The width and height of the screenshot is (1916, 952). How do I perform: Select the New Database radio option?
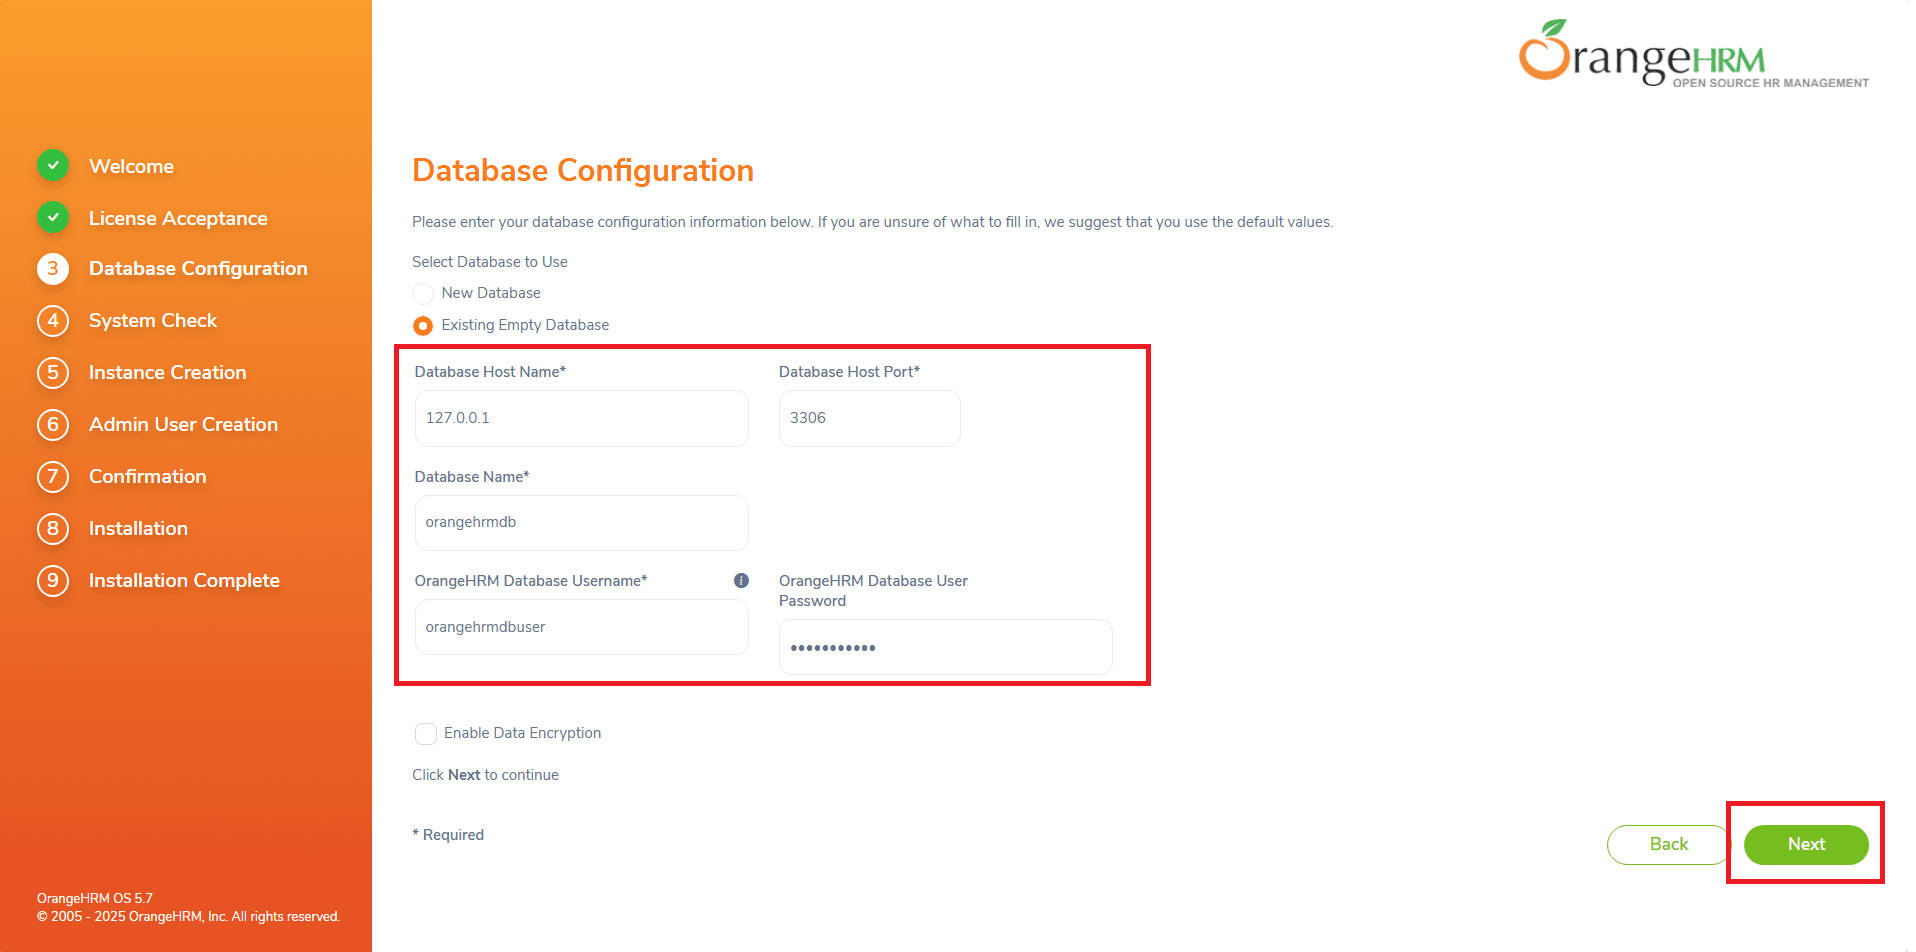click(x=423, y=293)
